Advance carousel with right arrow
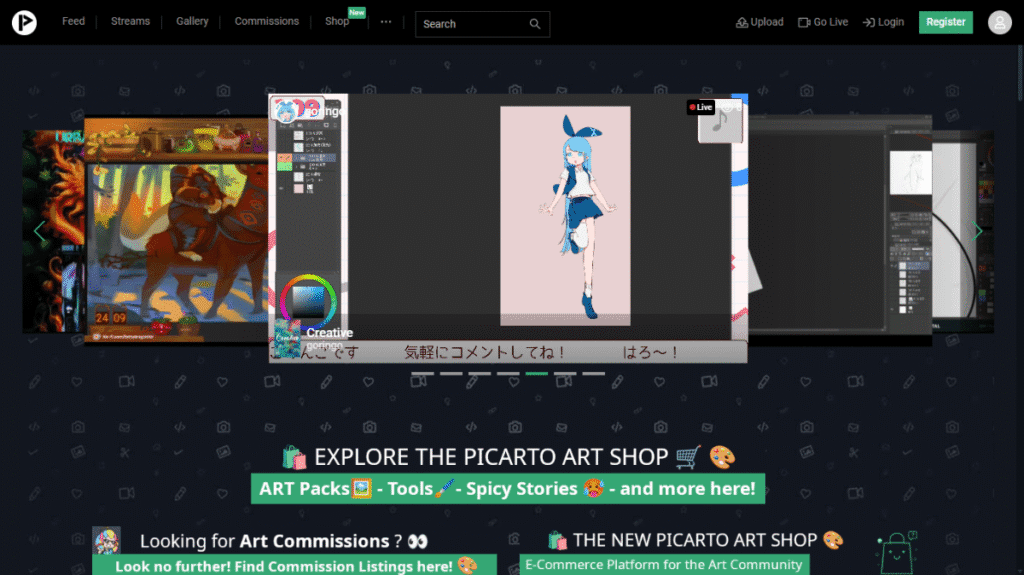The width and height of the screenshot is (1024, 575). pos(977,231)
